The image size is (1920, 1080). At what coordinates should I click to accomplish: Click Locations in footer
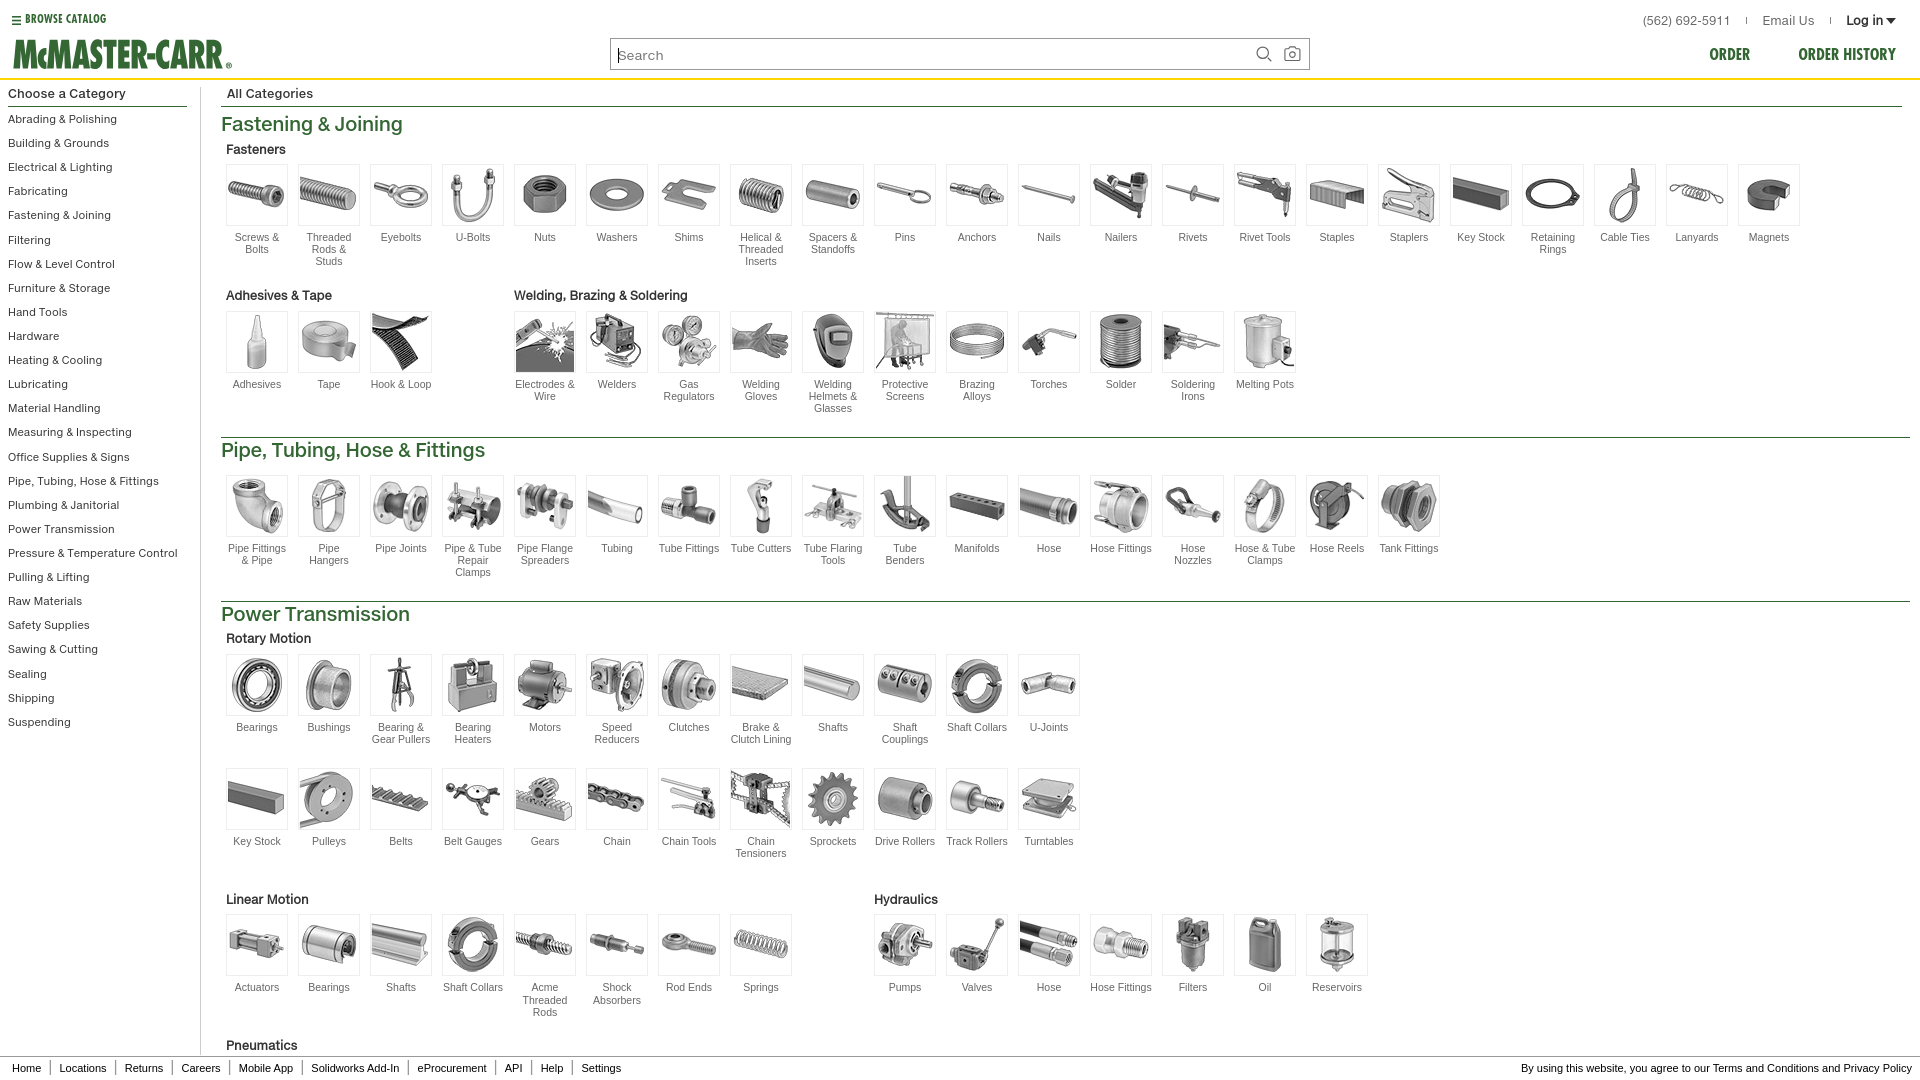pos(83,1068)
